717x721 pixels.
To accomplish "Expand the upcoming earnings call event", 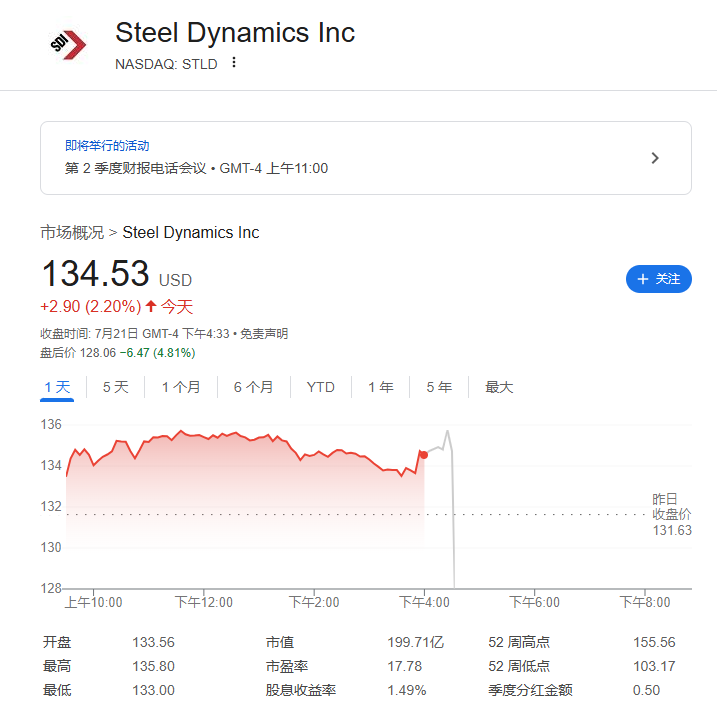I will click(x=655, y=158).
